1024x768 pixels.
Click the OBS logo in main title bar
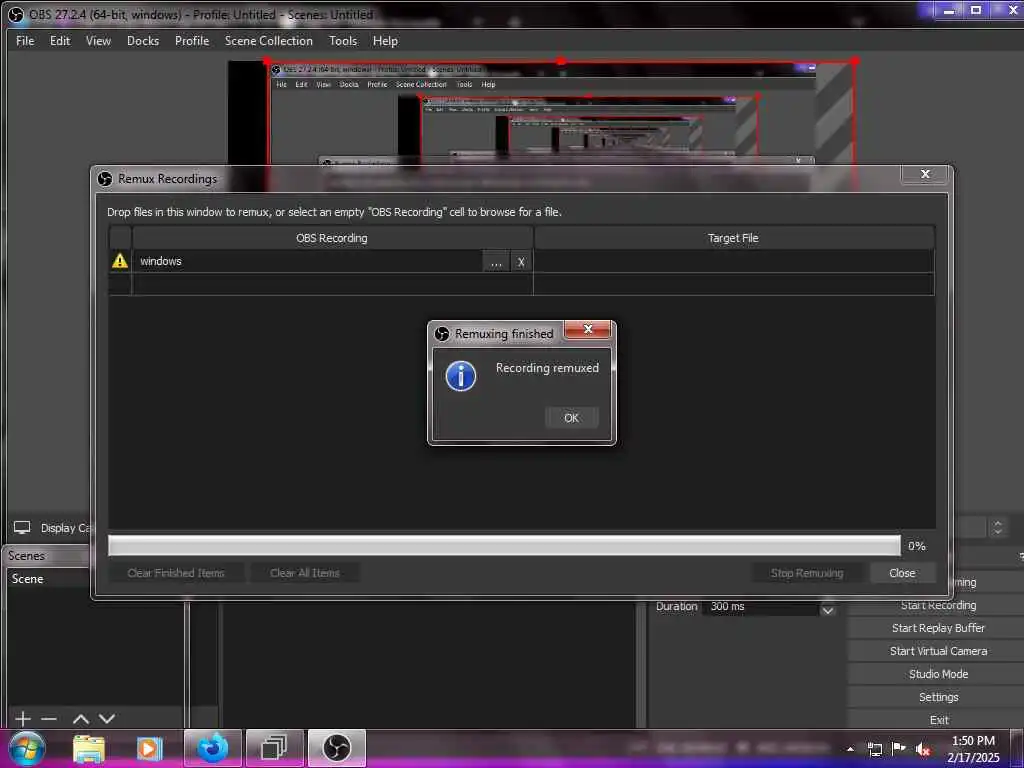[16, 14]
